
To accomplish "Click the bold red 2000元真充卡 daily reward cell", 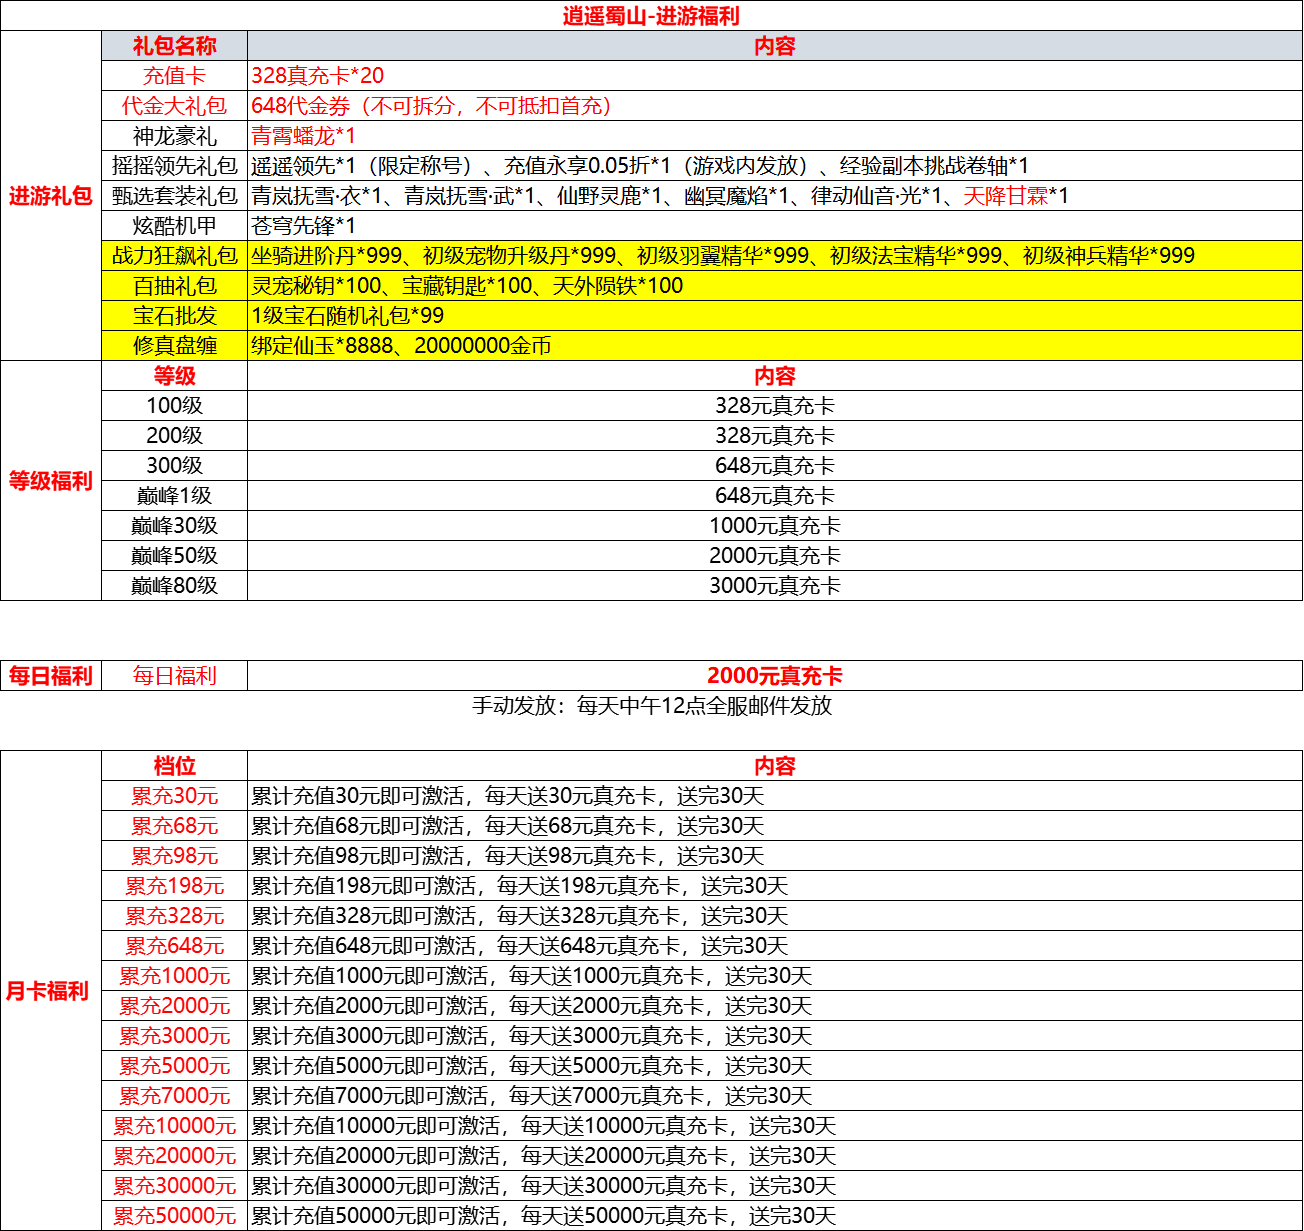I will (774, 676).
